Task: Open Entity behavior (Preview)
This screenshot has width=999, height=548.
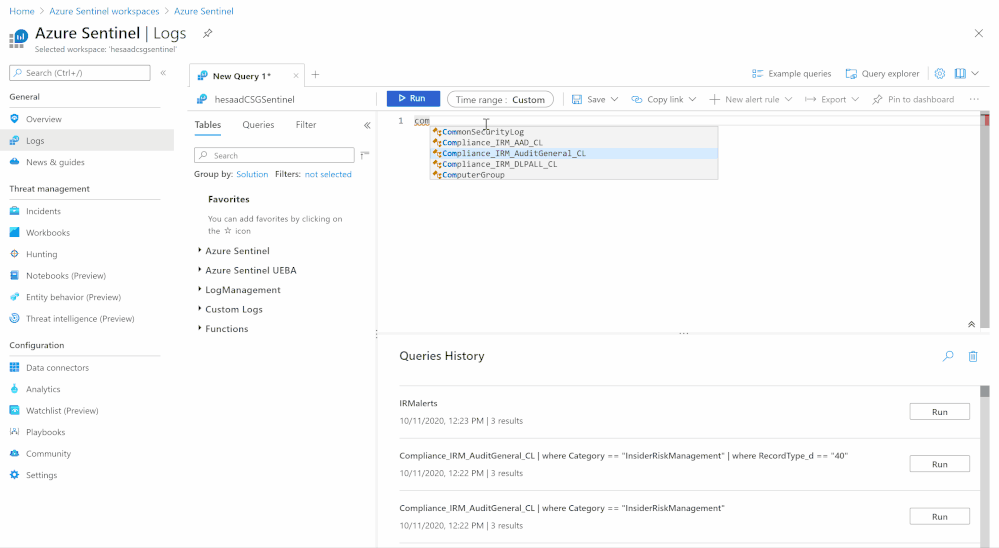Action: 73,297
